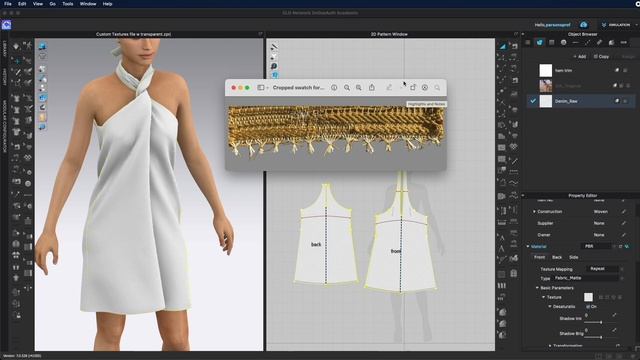This screenshot has height=360, width=640.
Task: Open the View menu
Action: pyautogui.click(x=38, y=4)
